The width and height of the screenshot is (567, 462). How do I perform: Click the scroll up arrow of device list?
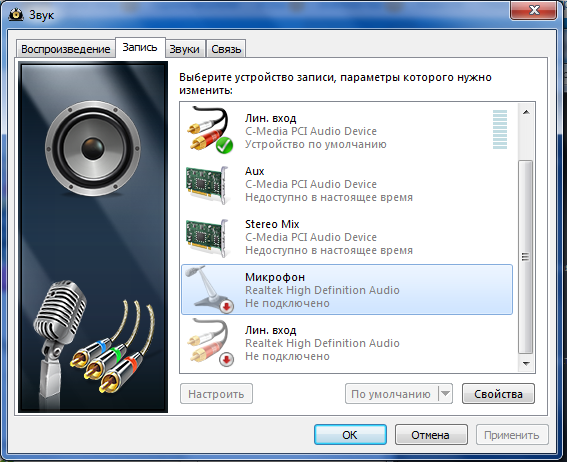526,112
